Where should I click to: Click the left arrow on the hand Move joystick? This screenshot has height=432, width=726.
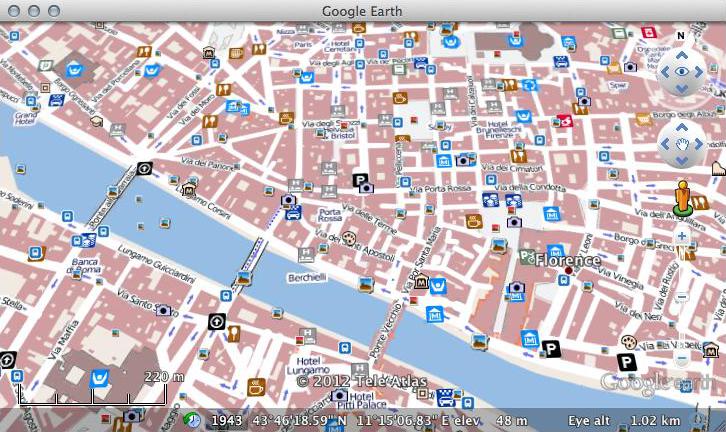[x=665, y=144]
